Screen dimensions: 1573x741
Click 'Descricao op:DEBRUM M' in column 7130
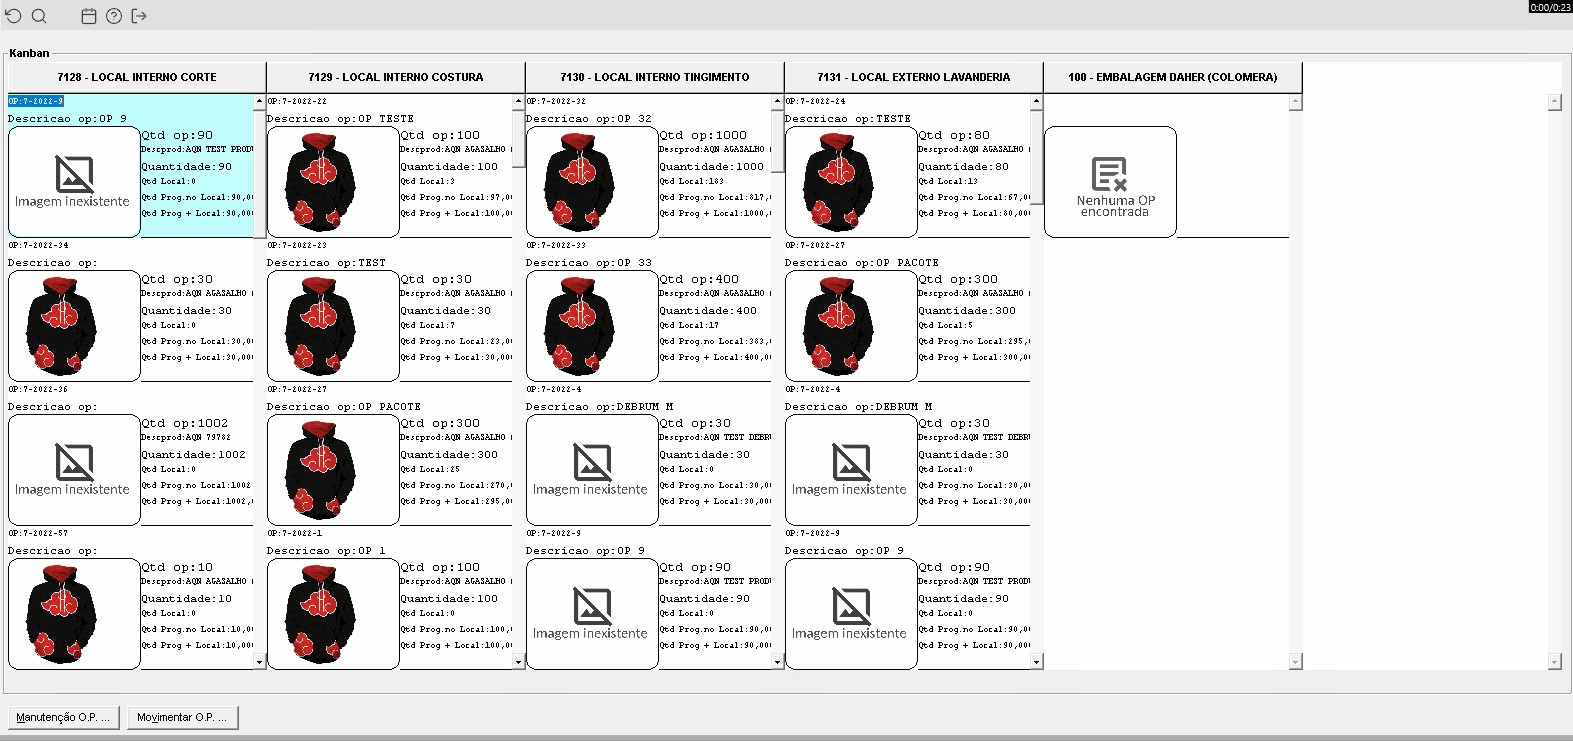600,407
